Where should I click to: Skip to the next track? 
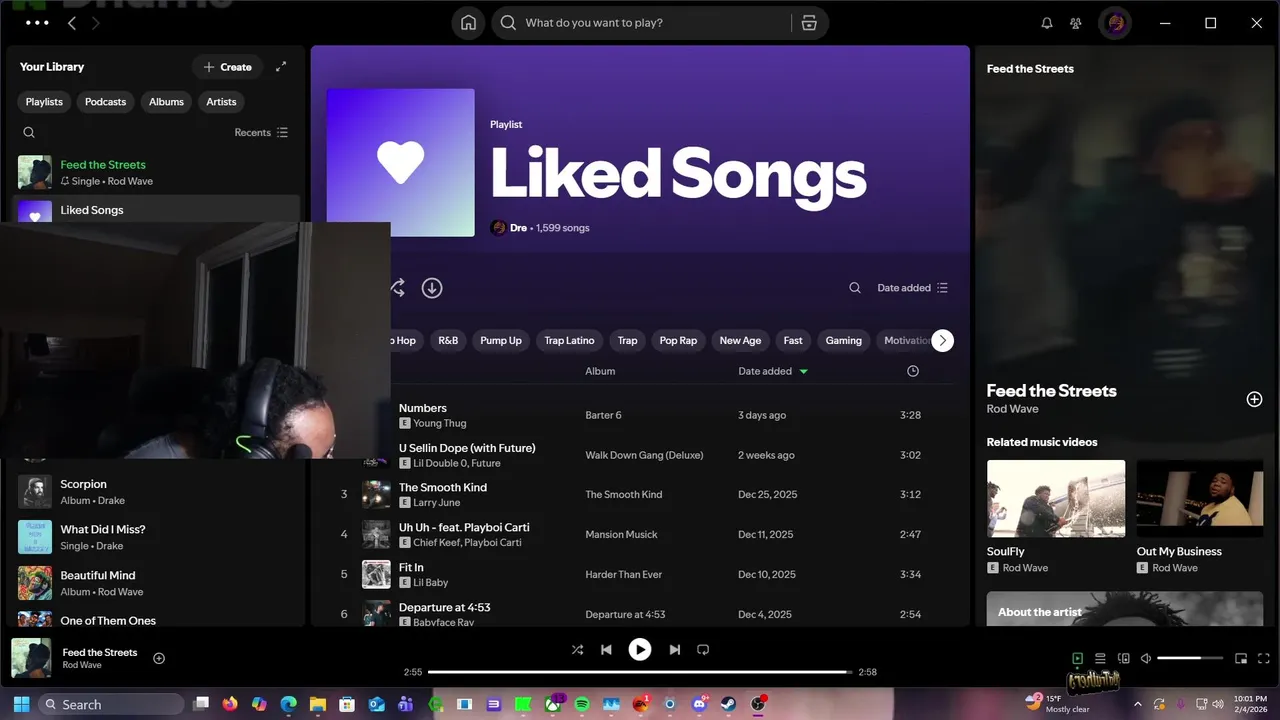point(675,650)
